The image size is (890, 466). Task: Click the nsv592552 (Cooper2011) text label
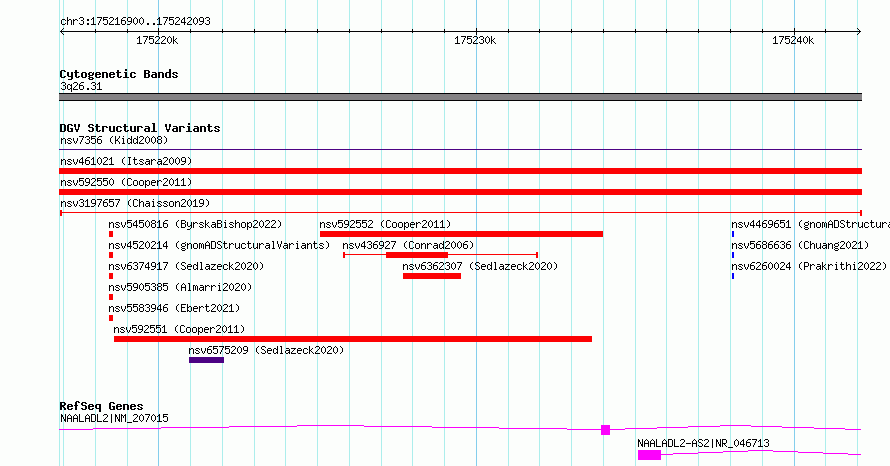pos(385,224)
